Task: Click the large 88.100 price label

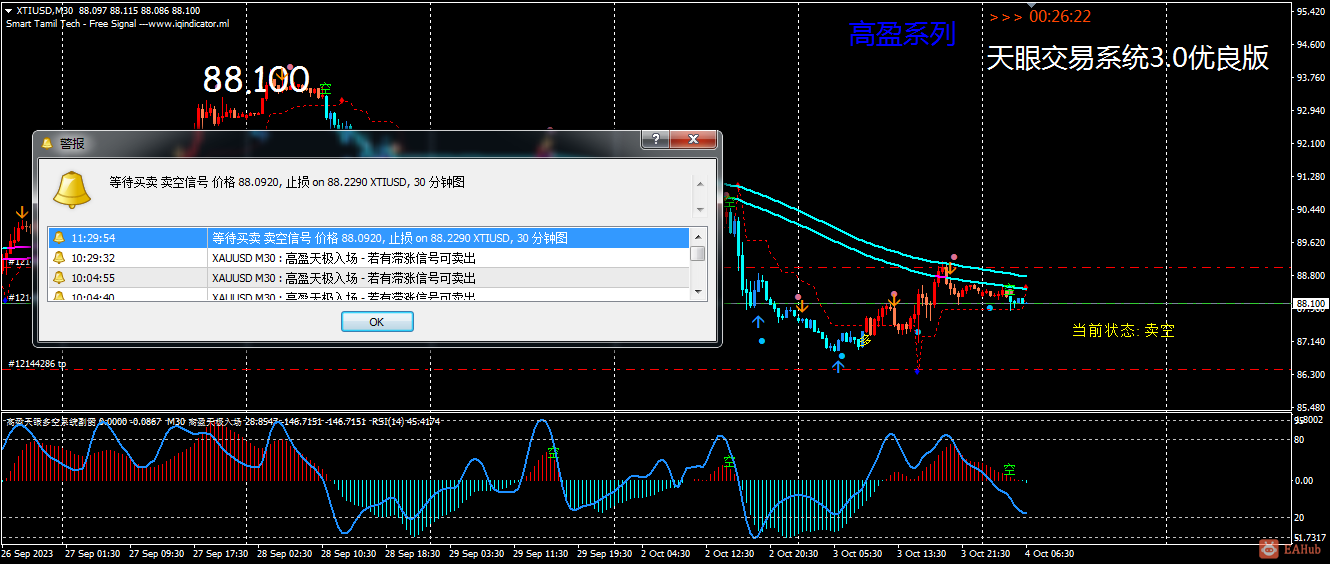Action: click(x=256, y=80)
